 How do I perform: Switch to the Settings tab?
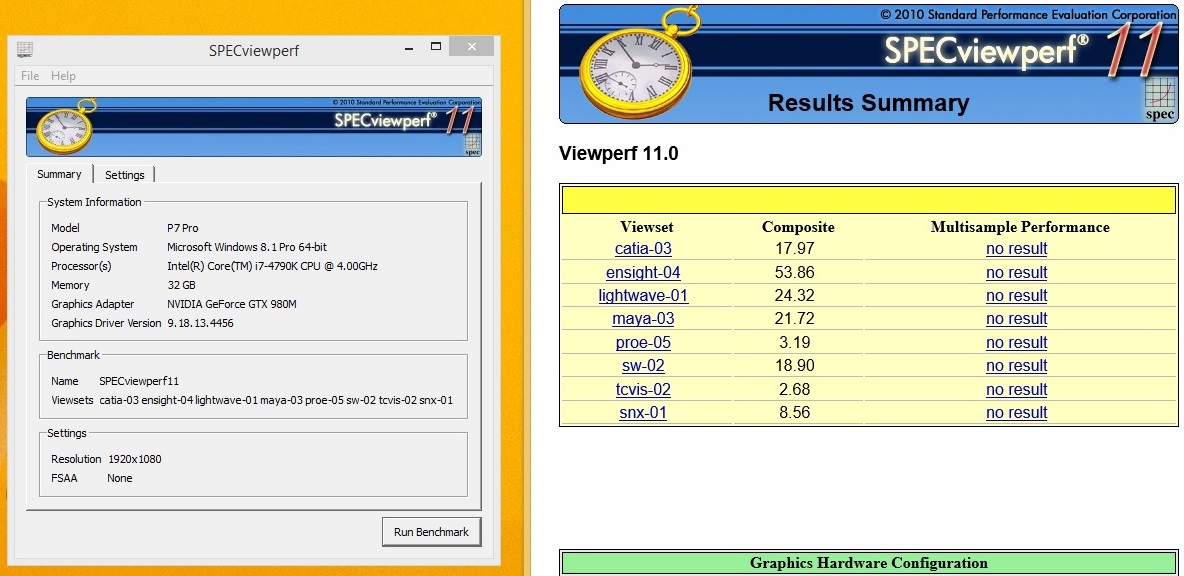(x=125, y=175)
